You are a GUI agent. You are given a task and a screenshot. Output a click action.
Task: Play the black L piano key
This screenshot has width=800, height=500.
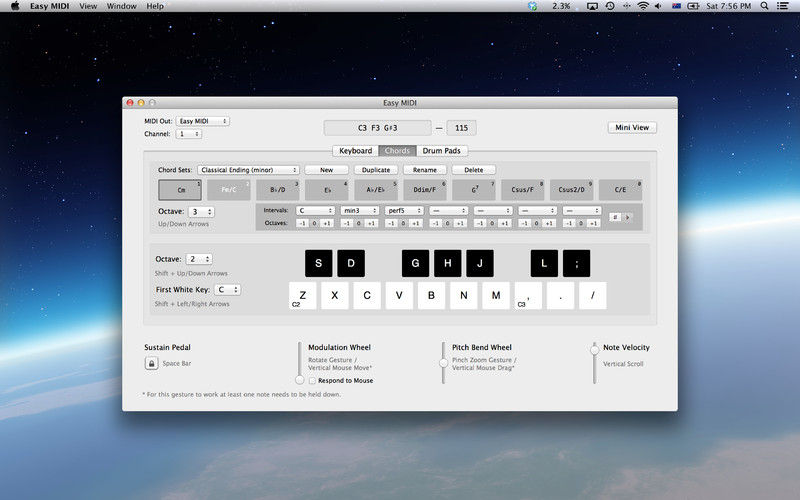[544, 263]
